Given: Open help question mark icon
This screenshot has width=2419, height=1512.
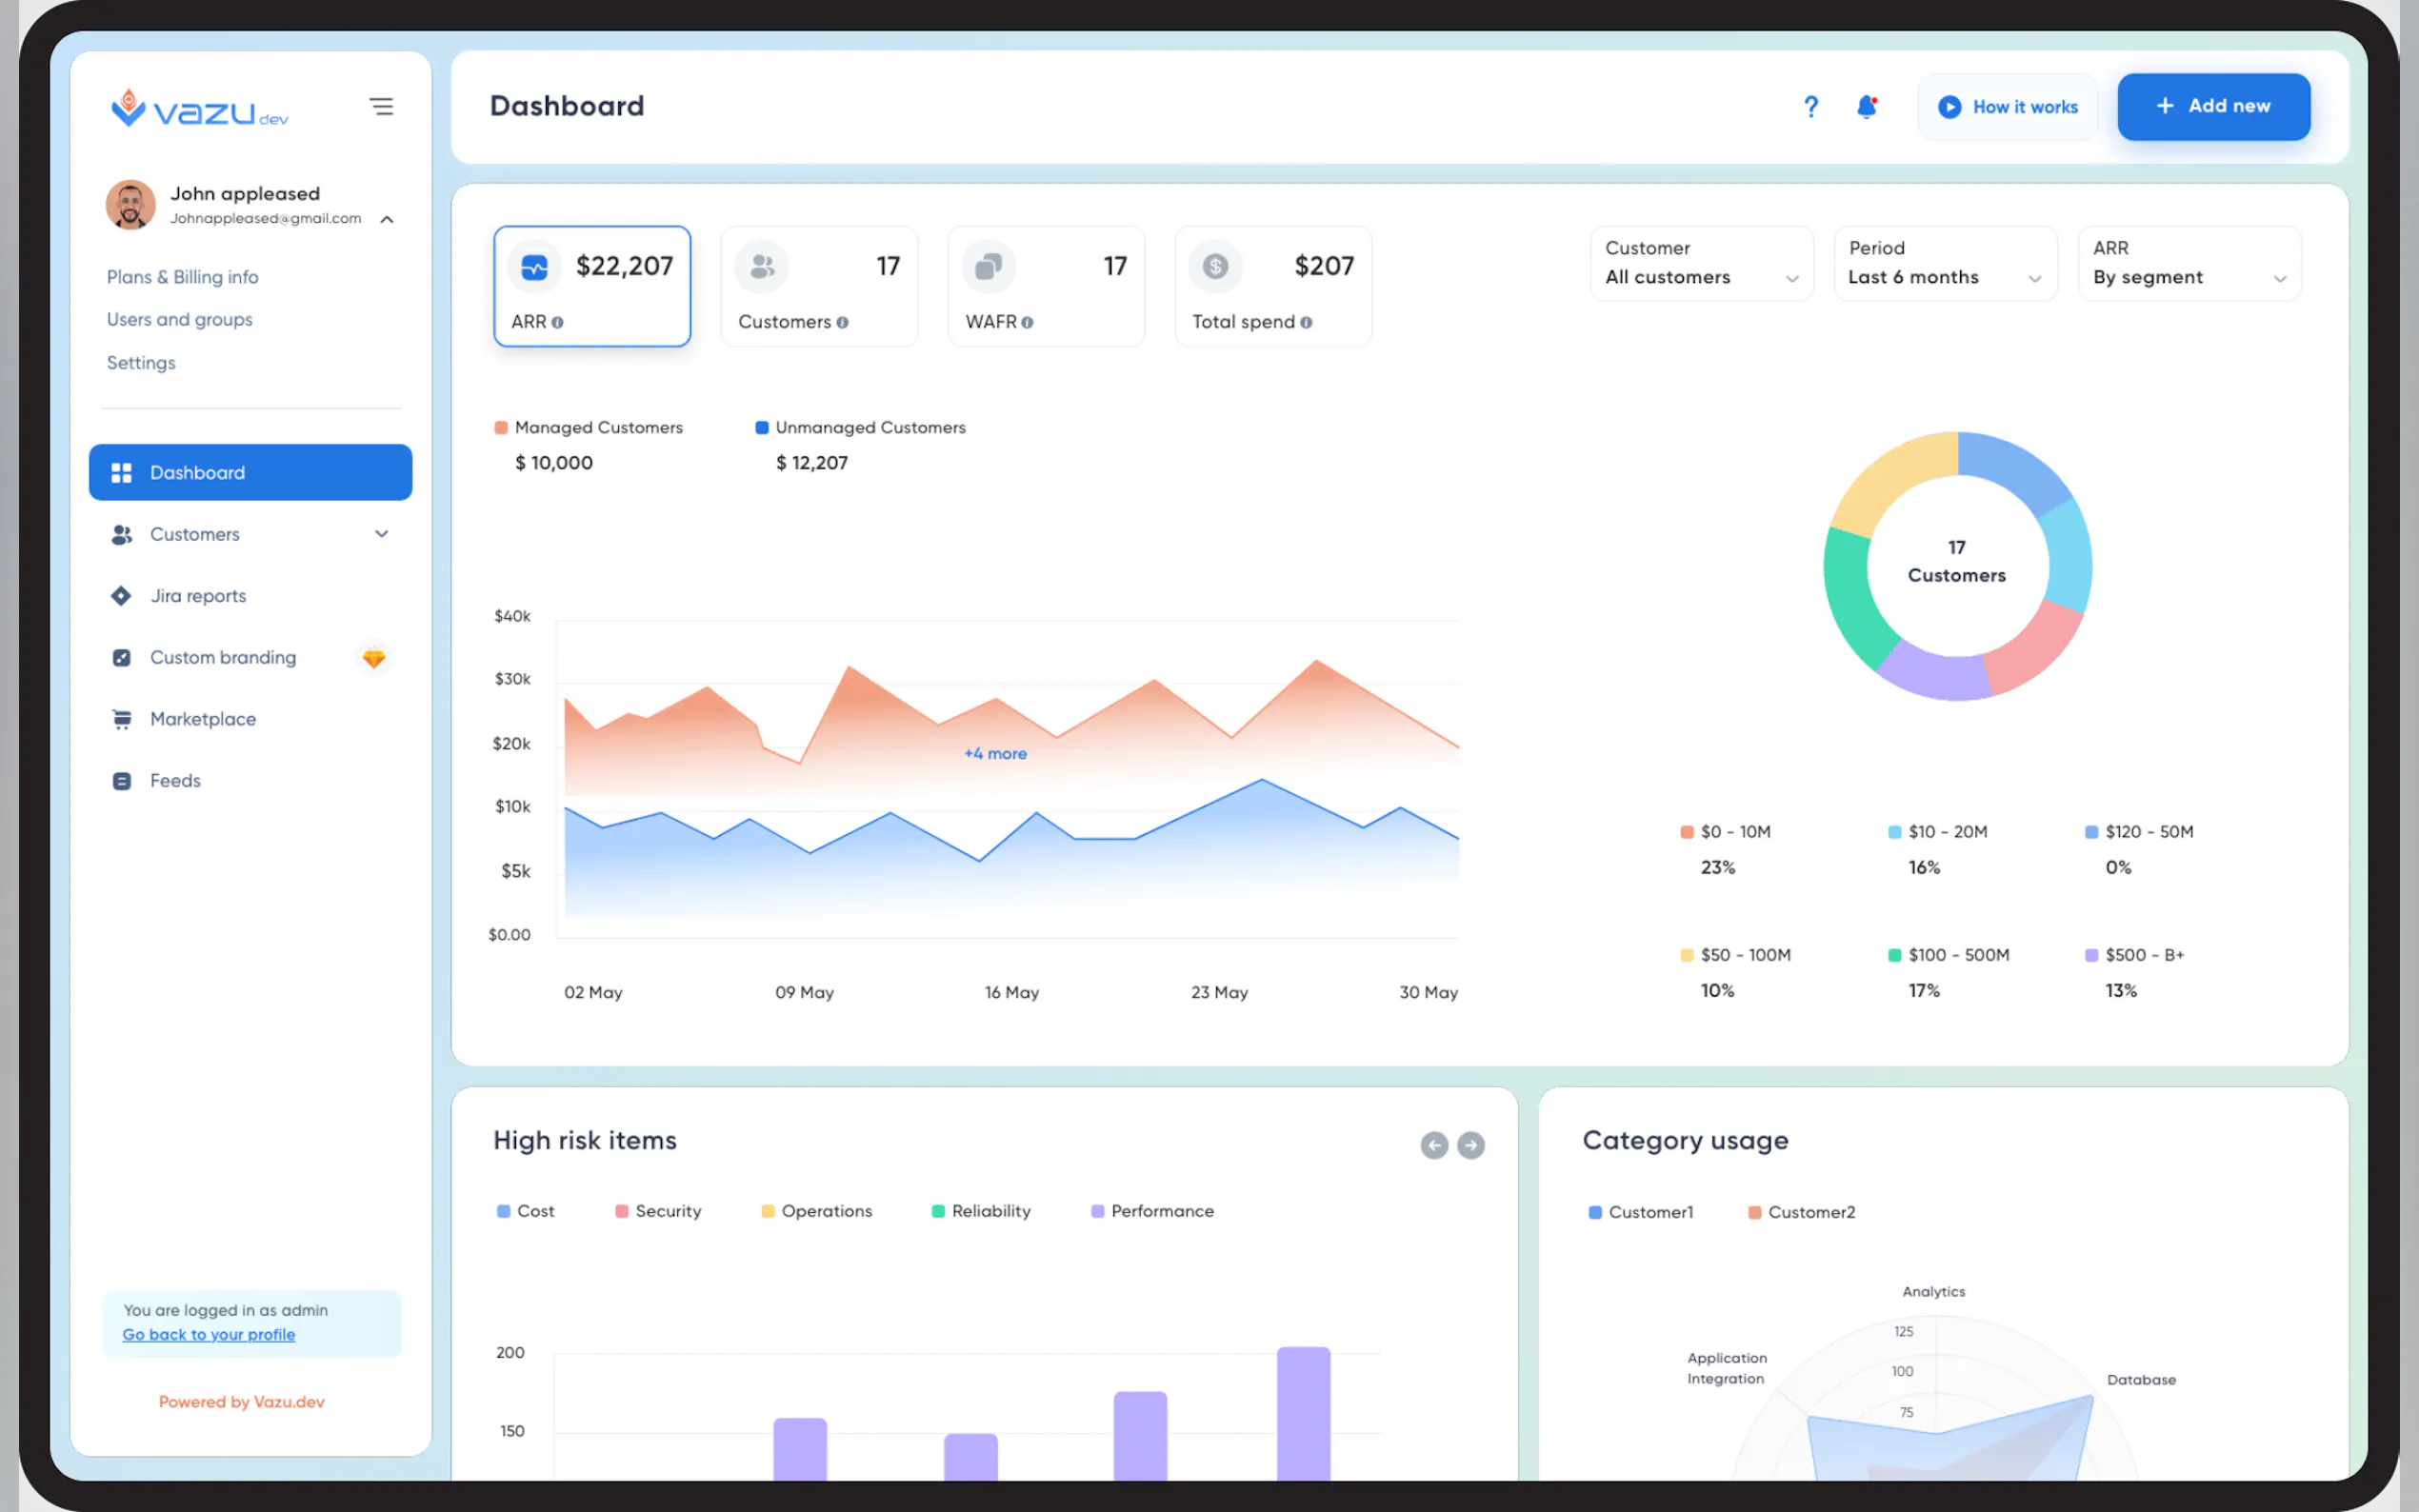Looking at the screenshot, I should (1810, 107).
